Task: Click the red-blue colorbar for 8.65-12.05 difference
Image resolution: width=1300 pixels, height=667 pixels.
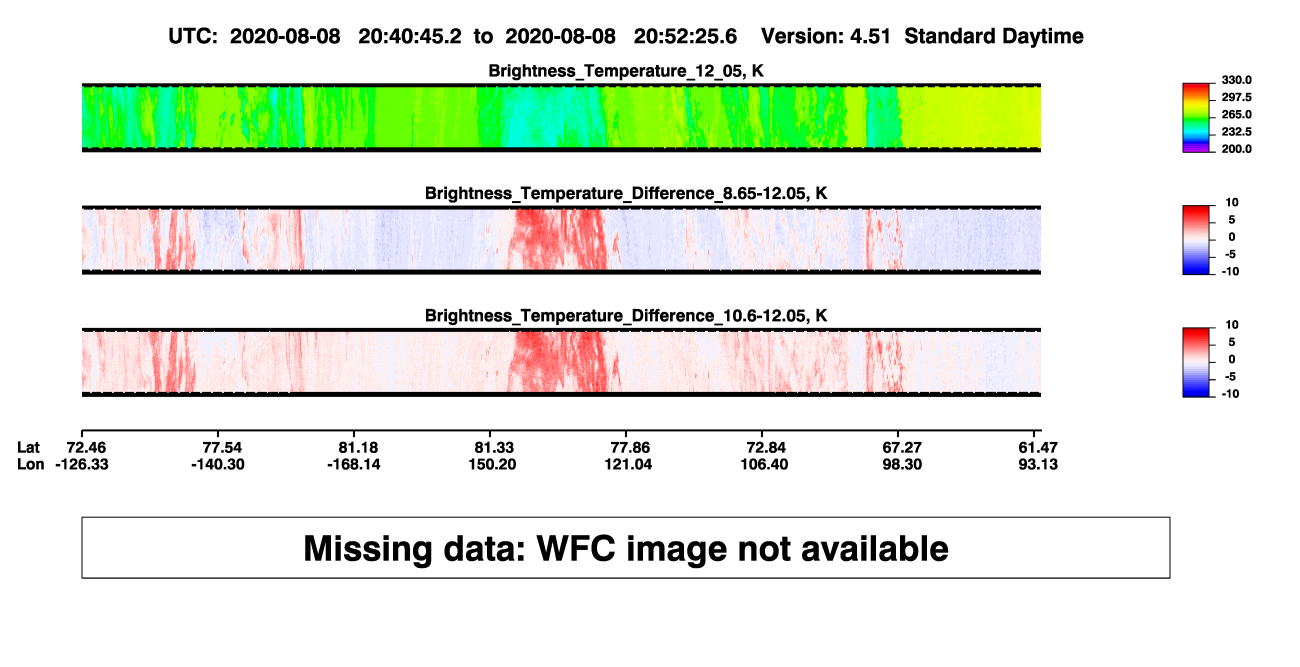Action: (x=1197, y=240)
